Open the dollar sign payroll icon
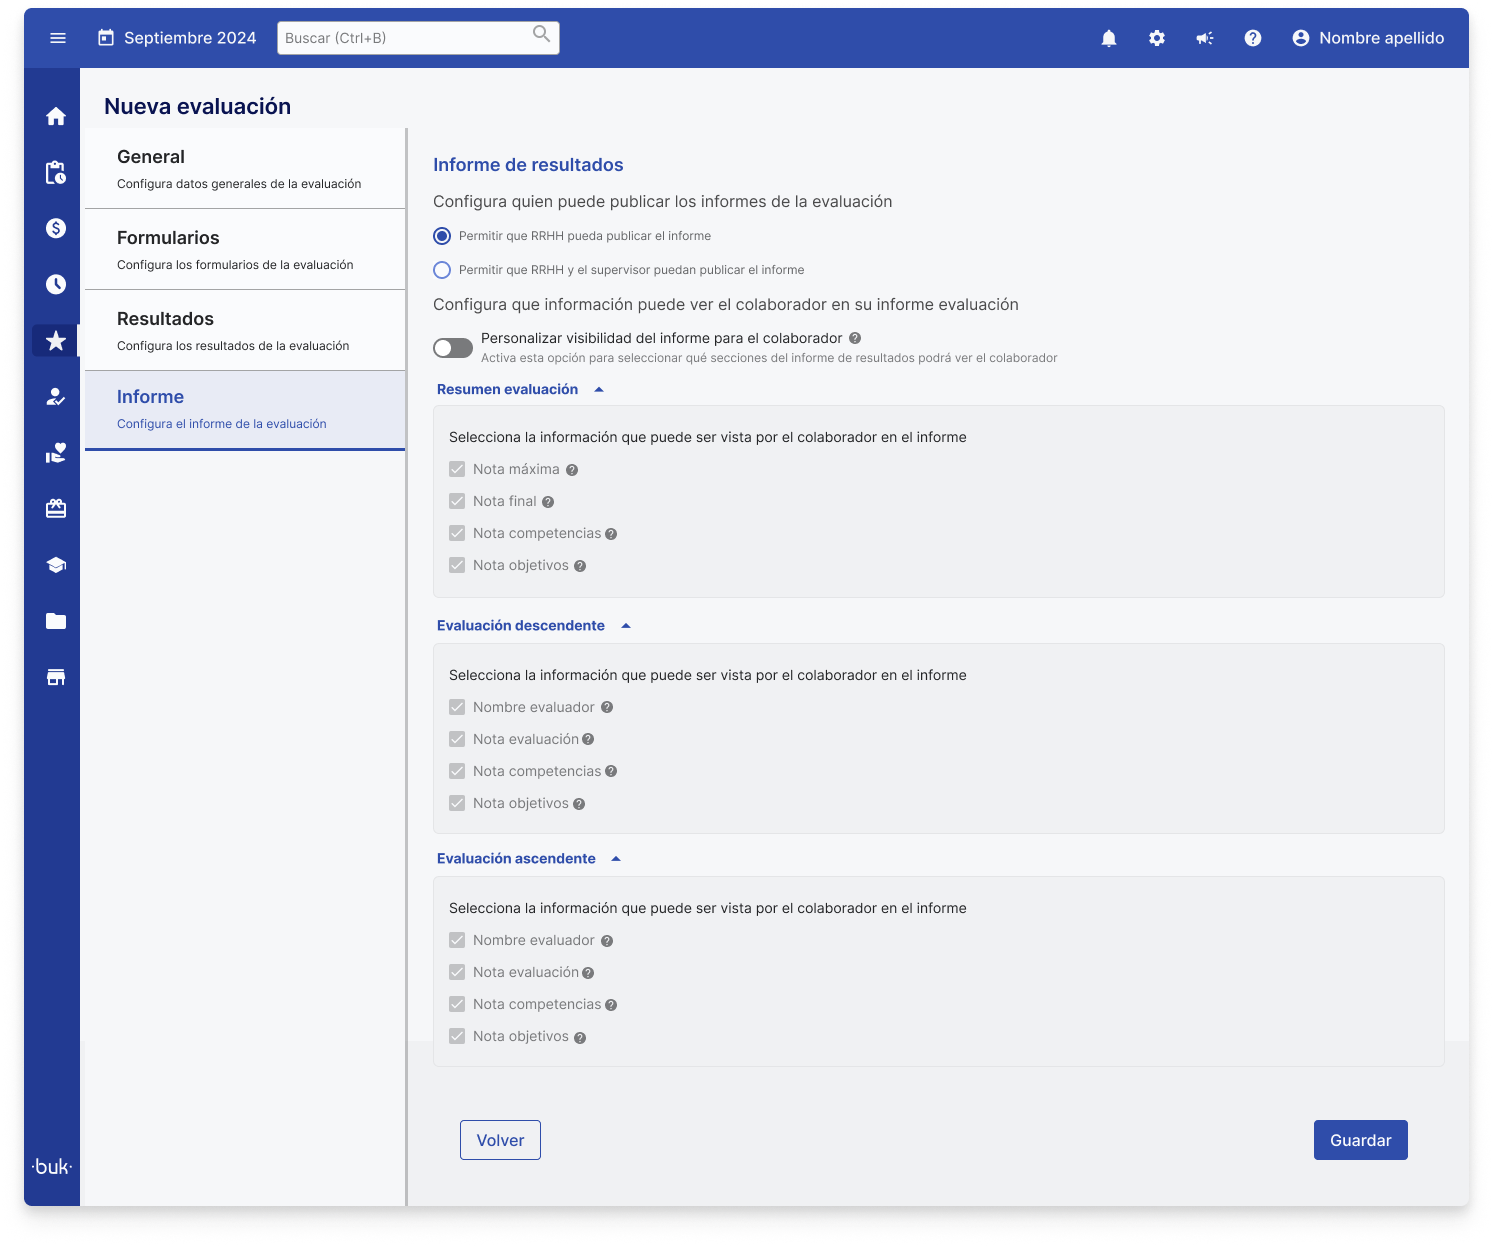This screenshot has width=1493, height=1246. [56, 228]
